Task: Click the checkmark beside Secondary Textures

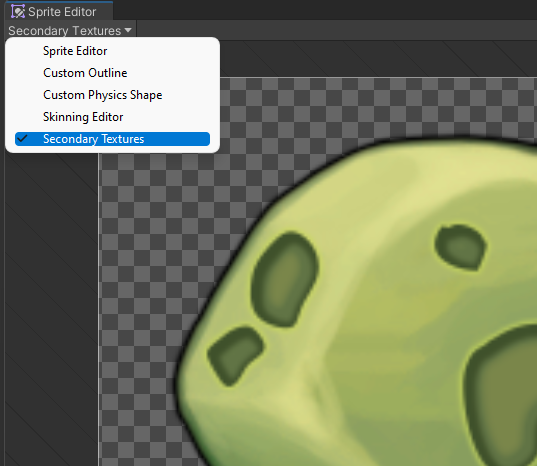Action: click(x=22, y=139)
